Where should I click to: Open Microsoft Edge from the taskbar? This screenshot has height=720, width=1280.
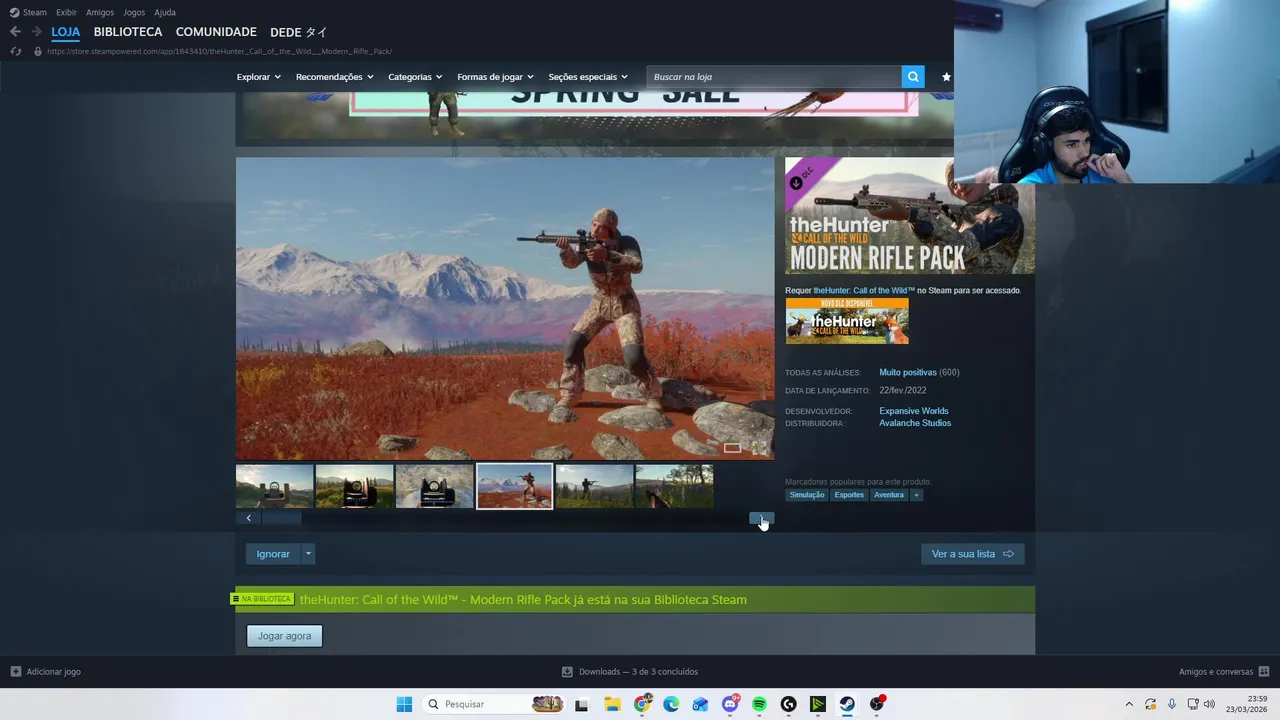671,704
